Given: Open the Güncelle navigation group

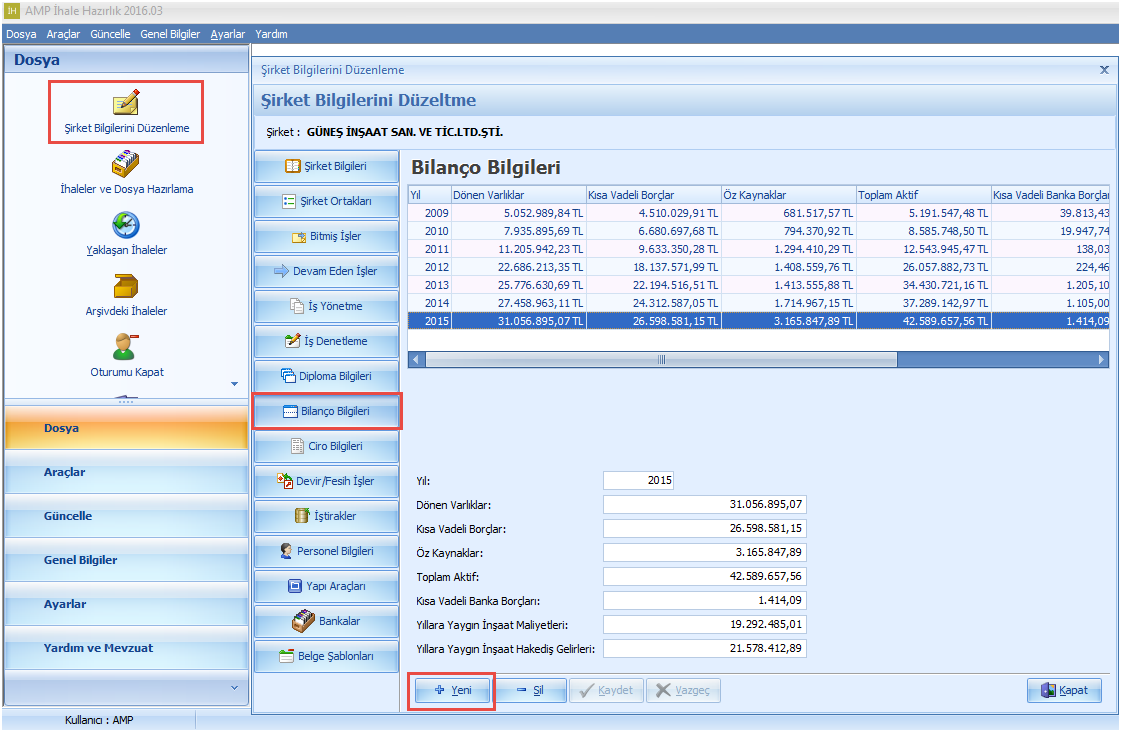Looking at the screenshot, I should point(126,516).
